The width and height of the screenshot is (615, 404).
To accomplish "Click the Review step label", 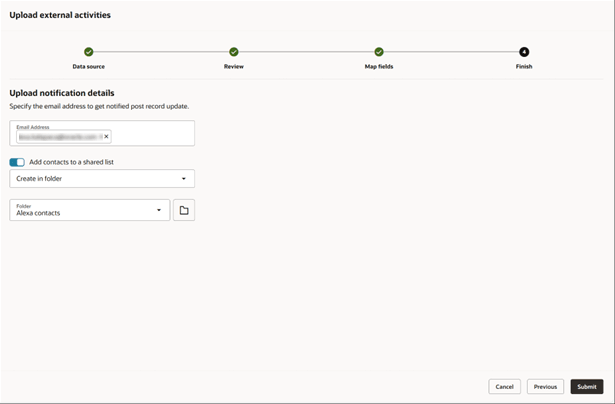I will (234, 67).
